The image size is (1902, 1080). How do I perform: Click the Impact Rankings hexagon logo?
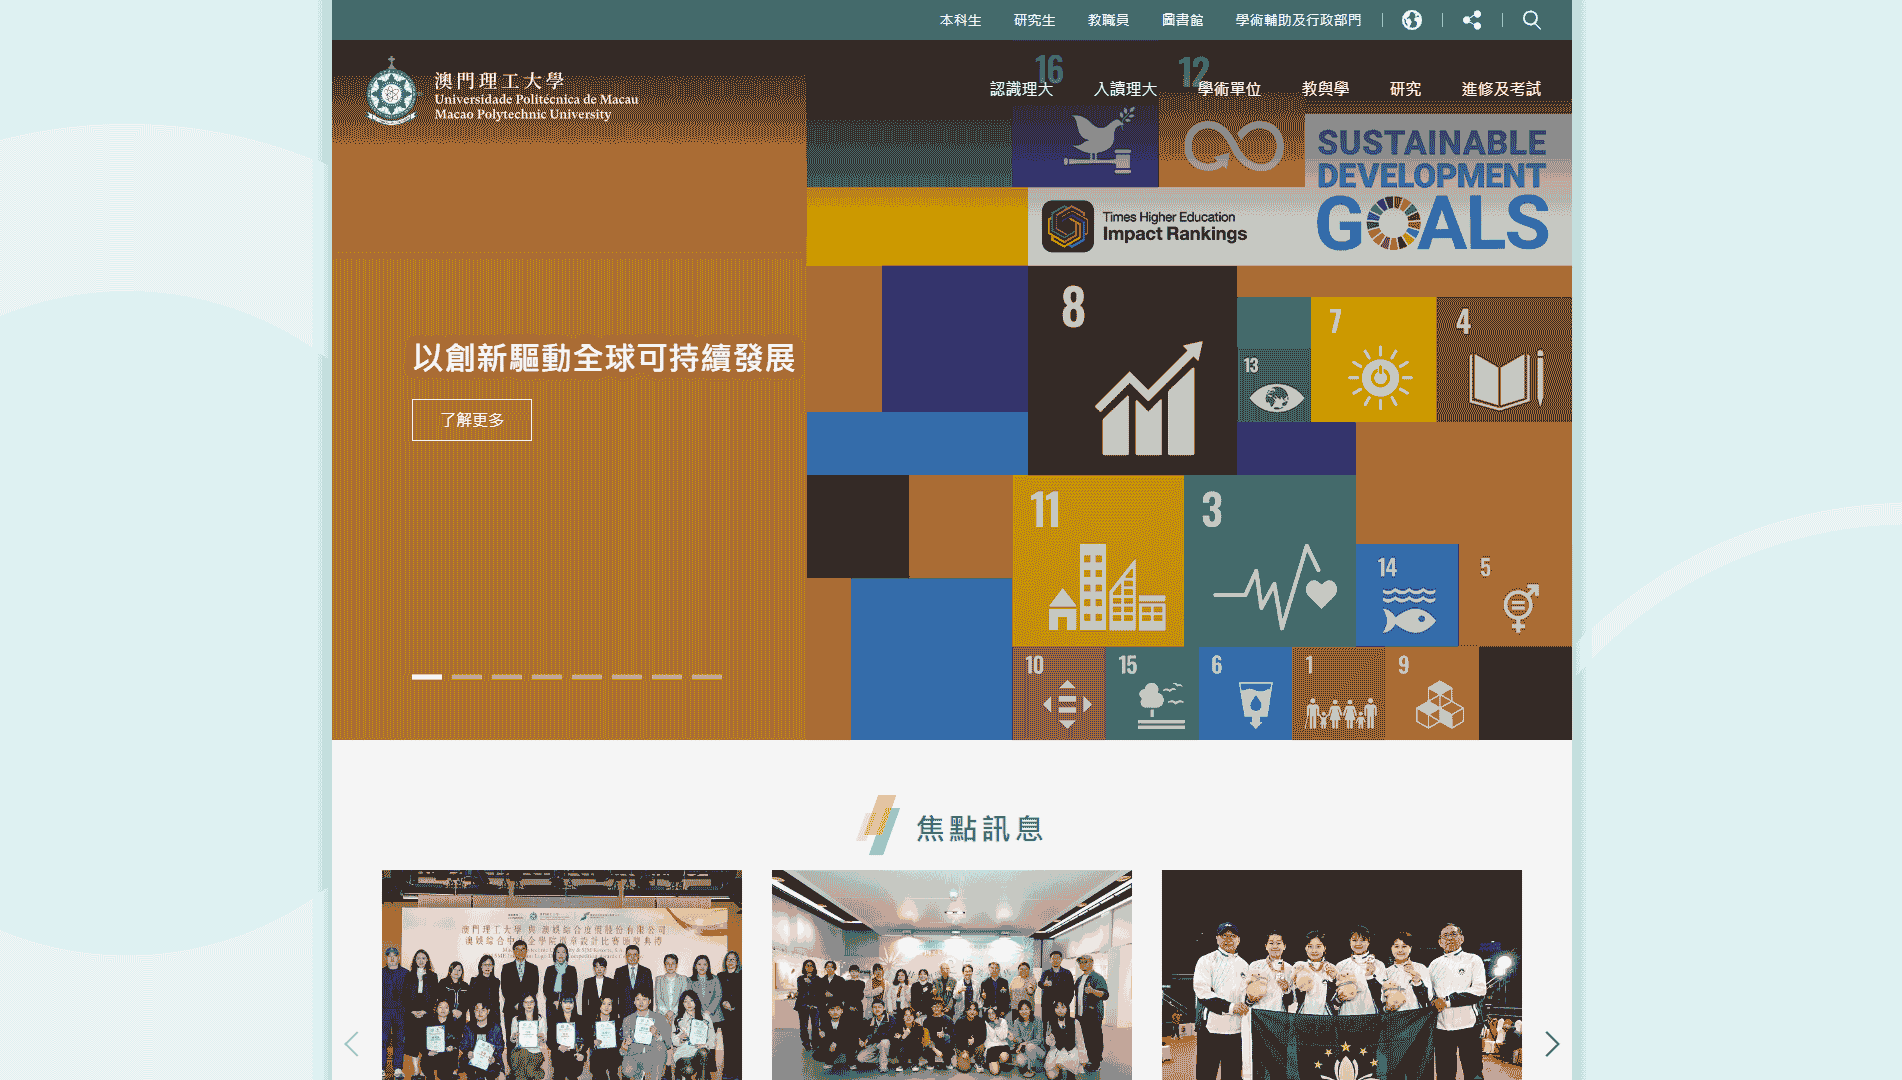tap(1067, 226)
